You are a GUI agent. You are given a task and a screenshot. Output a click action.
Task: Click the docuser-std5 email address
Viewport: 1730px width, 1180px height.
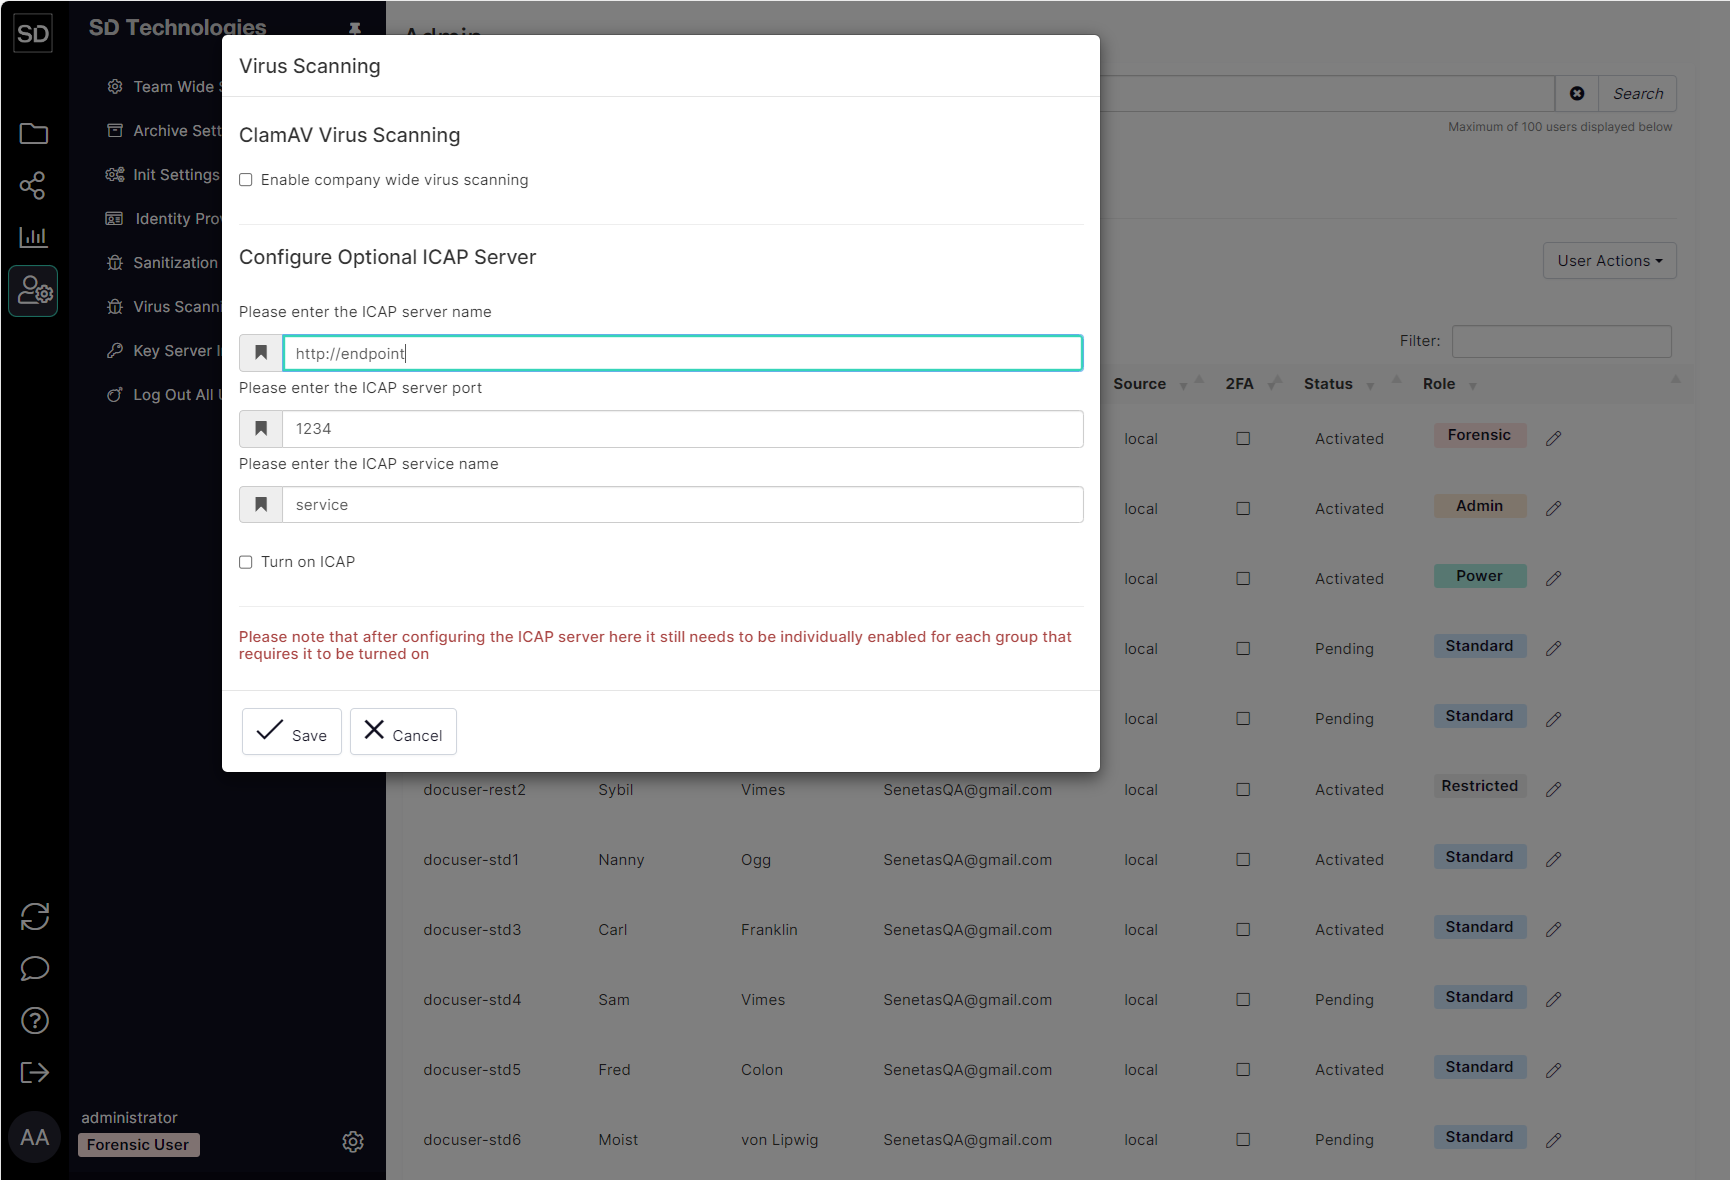click(968, 1070)
